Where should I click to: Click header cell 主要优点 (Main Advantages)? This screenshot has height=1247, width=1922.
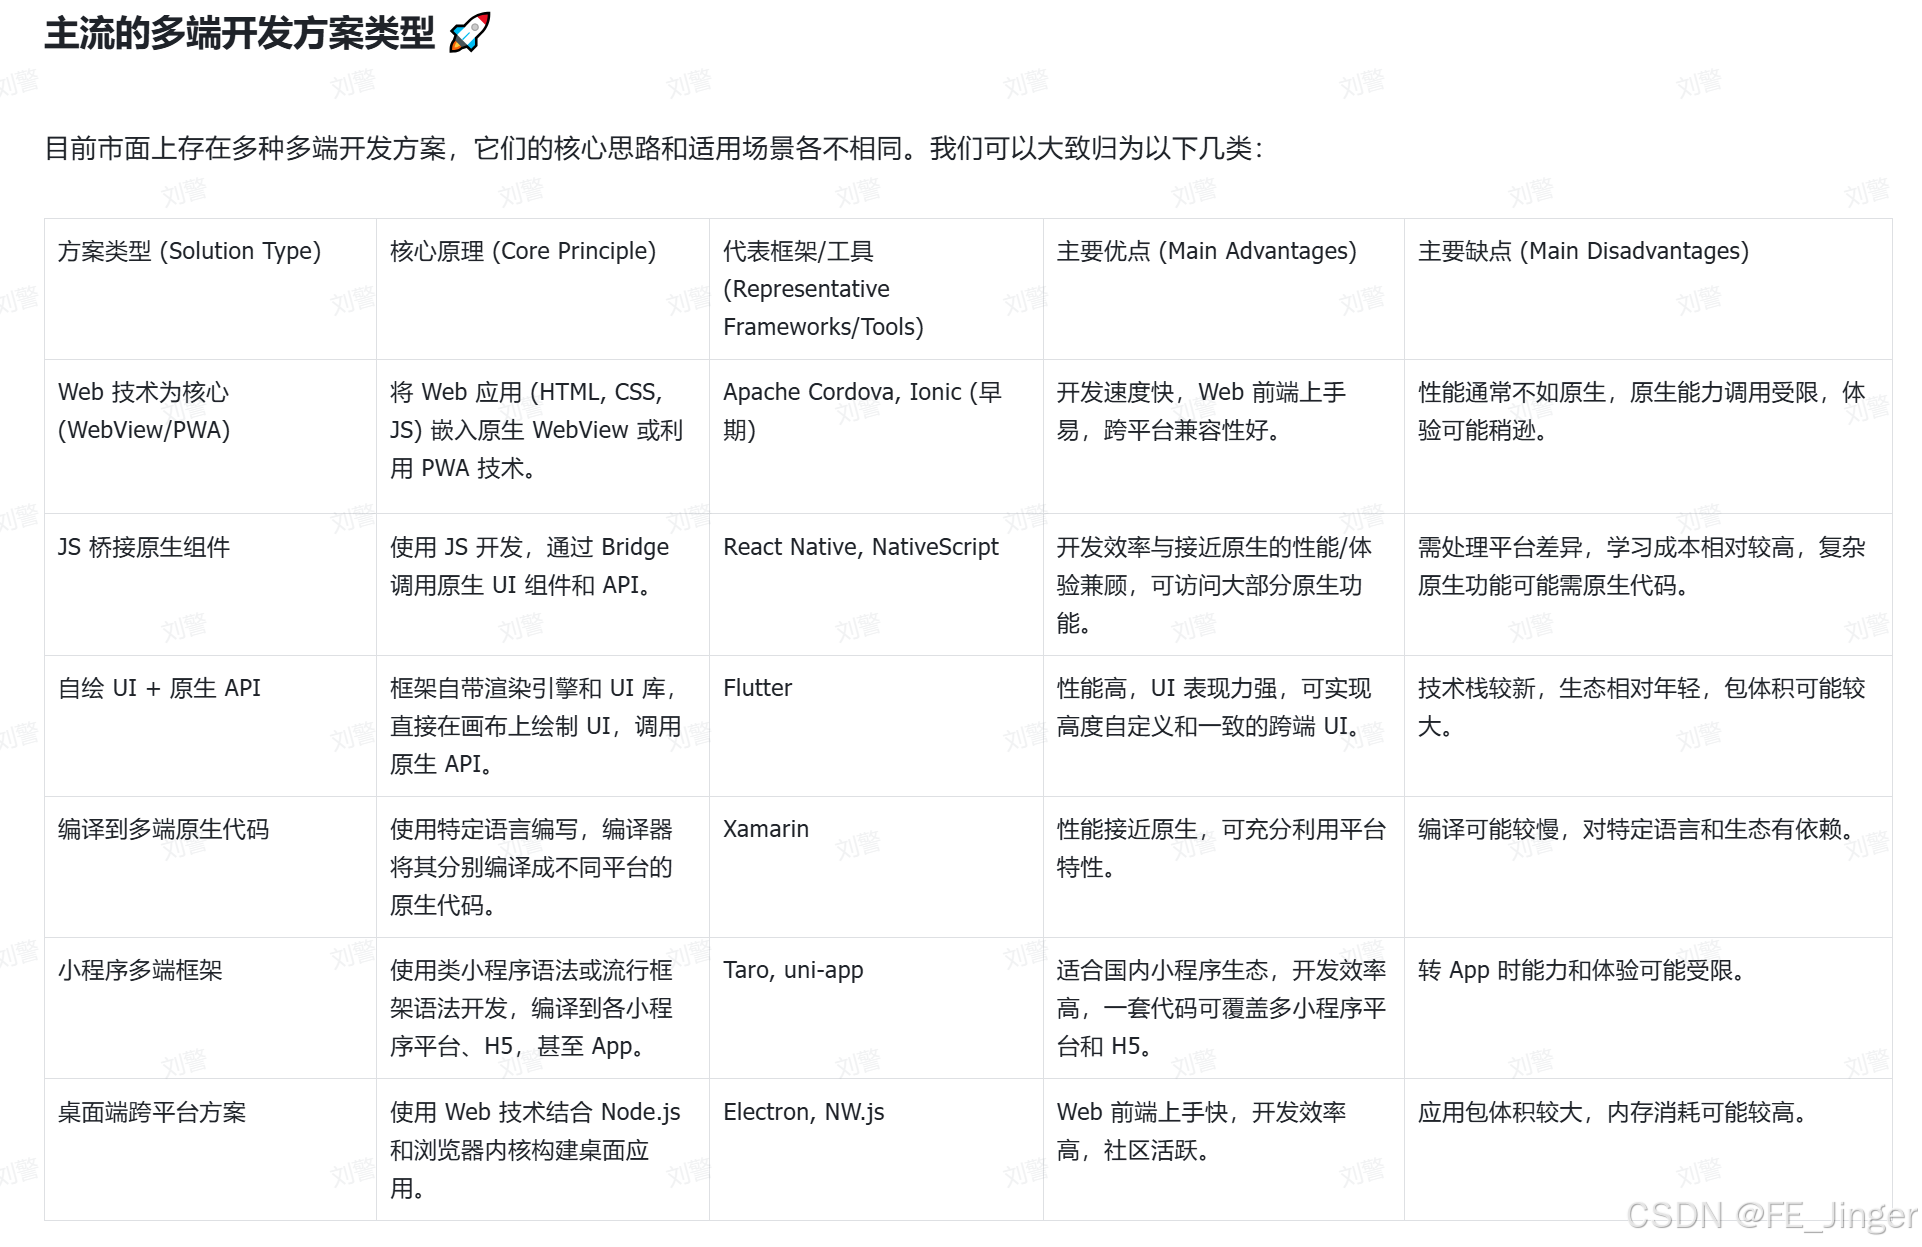tap(1224, 289)
